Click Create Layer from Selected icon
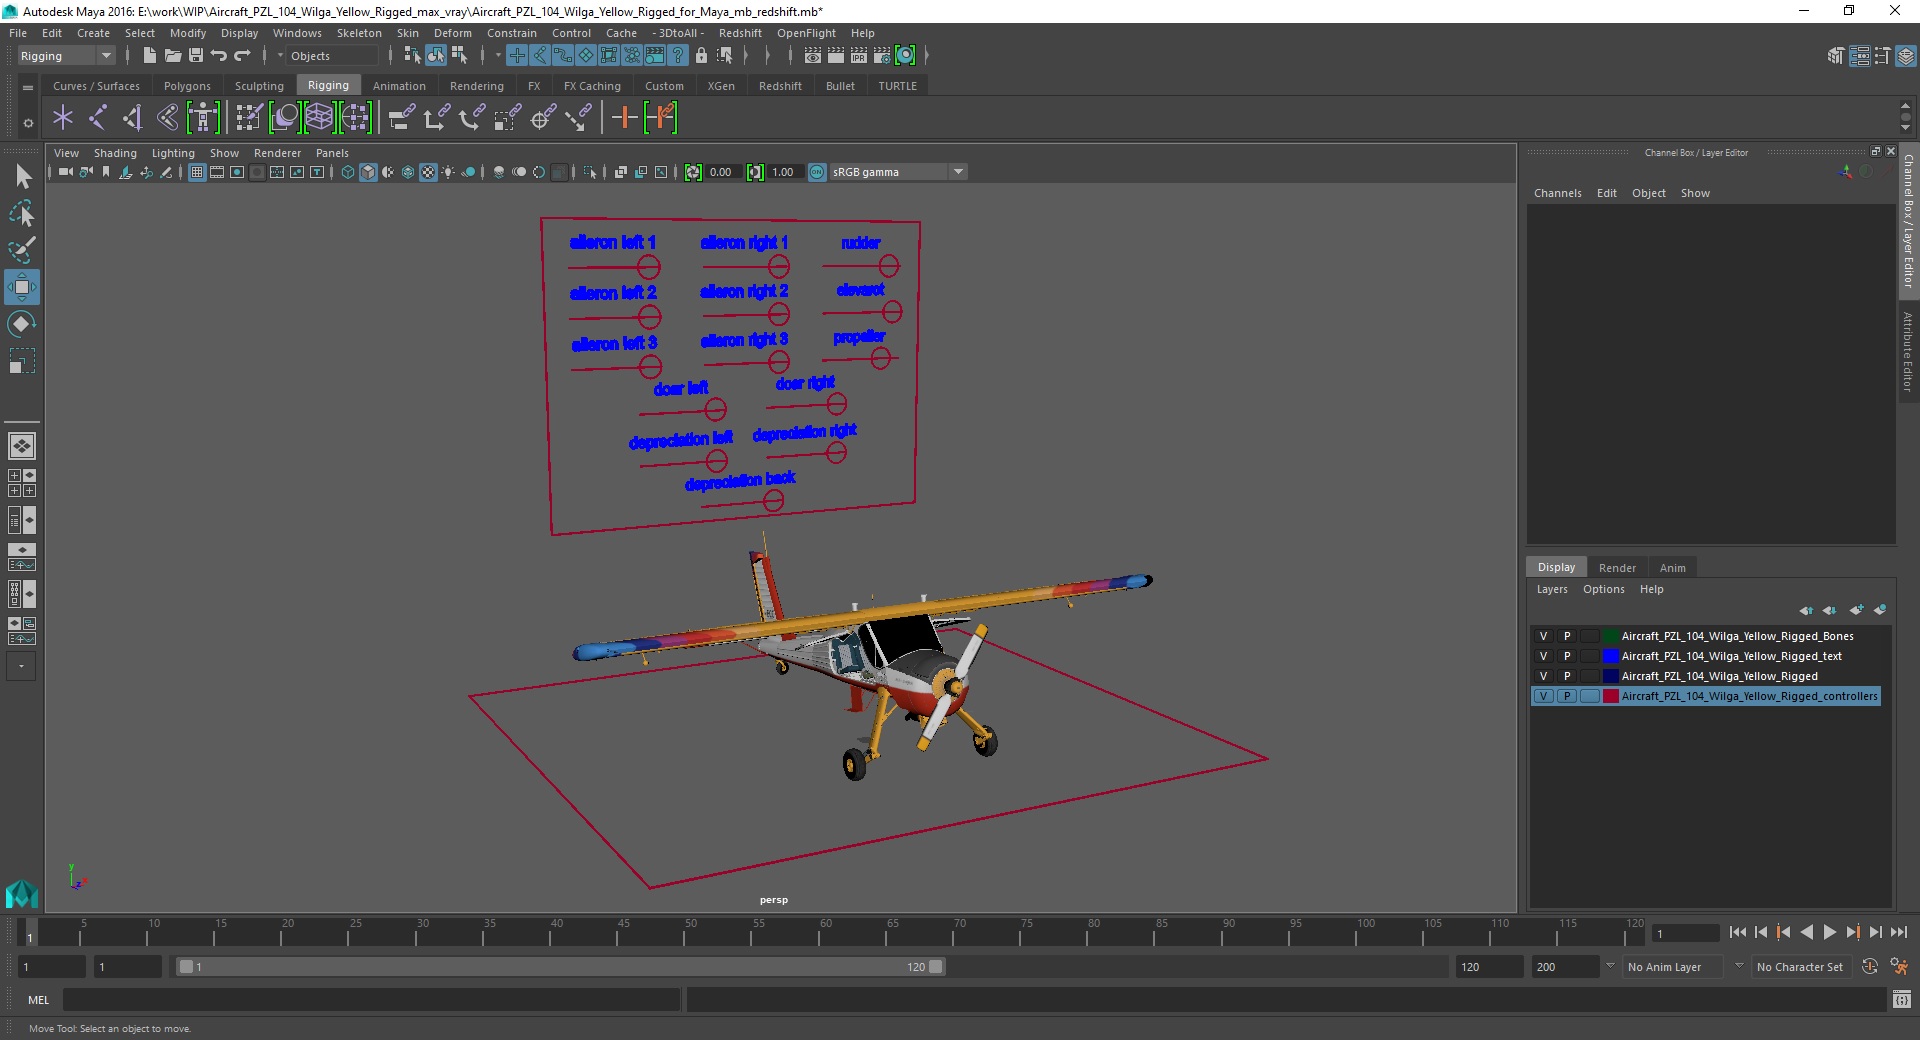Image resolution: width=1920 pixels, height=1040 pixels. click(1880, 610)
